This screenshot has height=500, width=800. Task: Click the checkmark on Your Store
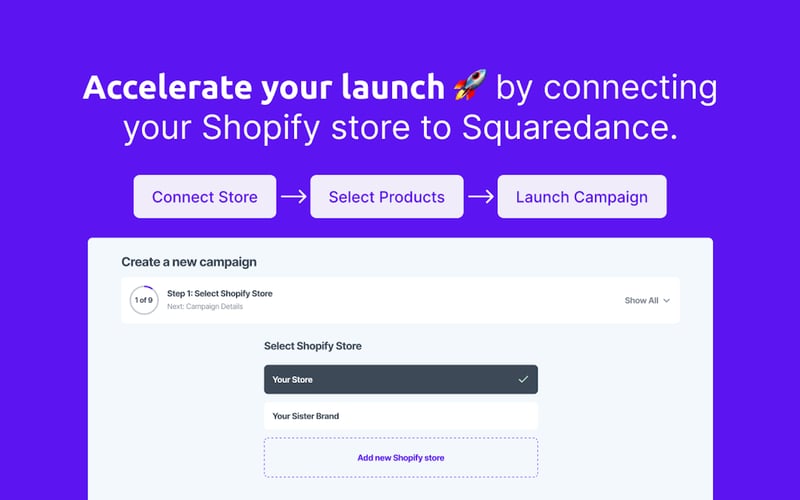point(523,380)
